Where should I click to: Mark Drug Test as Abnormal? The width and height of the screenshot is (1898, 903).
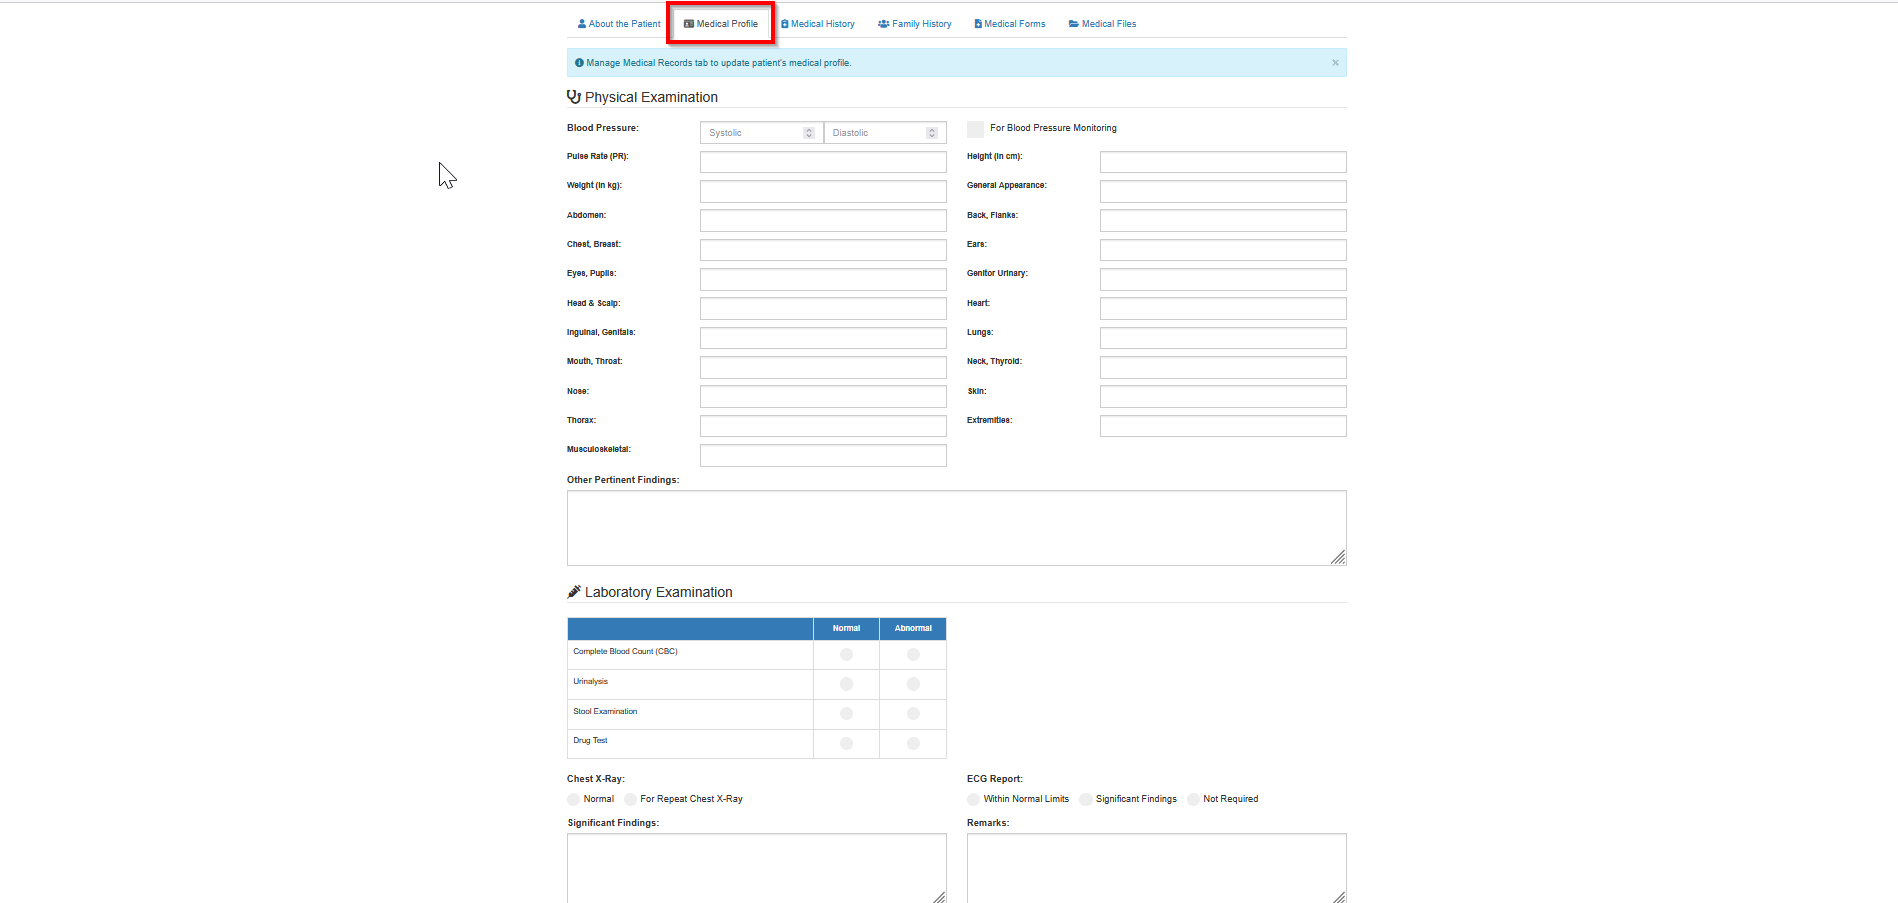click(913, 744)
